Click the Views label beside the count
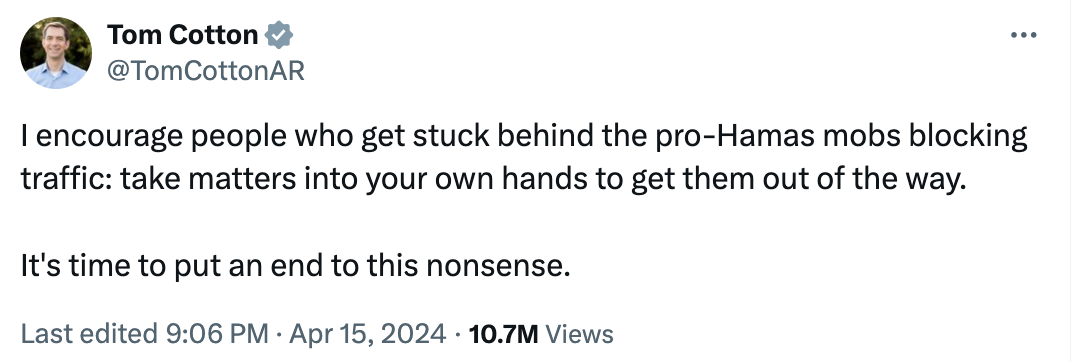 coord(579,334)
